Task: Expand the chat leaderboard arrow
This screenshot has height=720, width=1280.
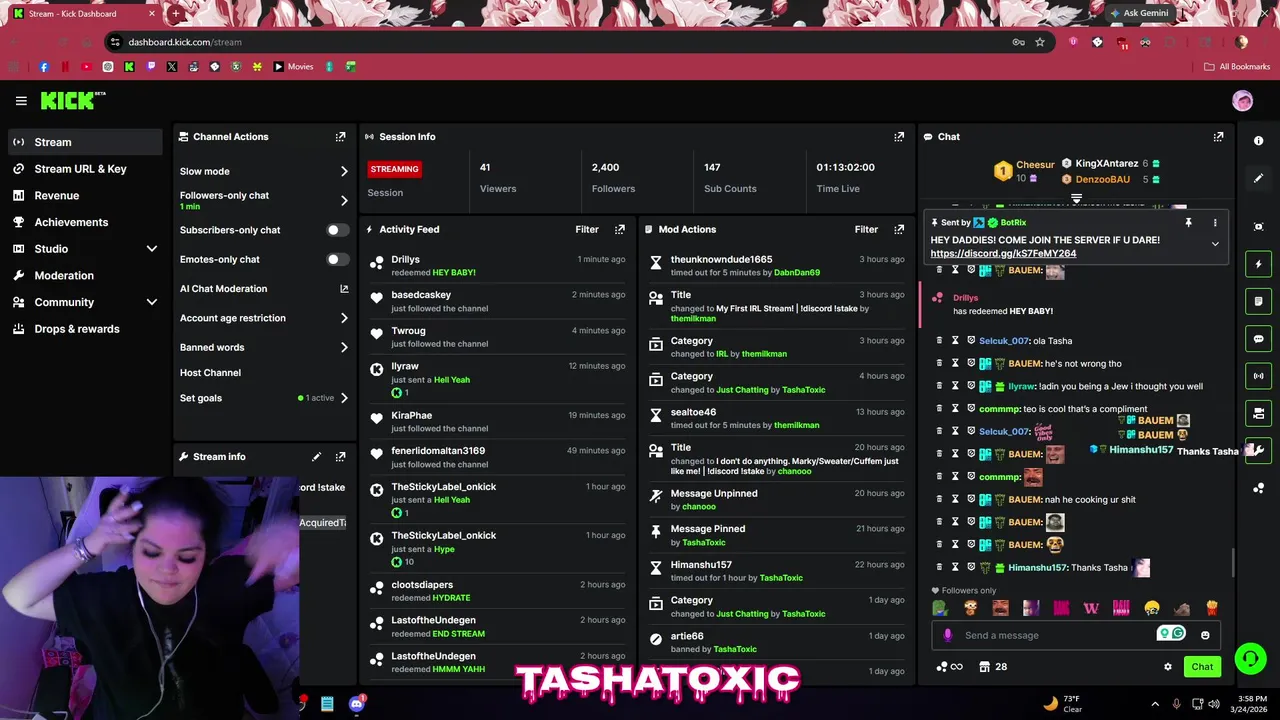Action: 1076,199
